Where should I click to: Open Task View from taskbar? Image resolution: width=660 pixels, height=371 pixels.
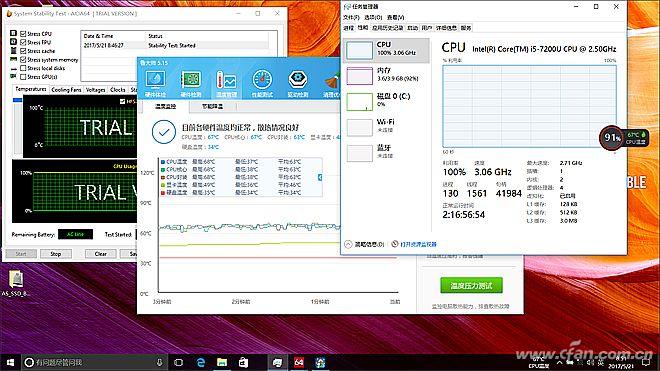[x=178, y=362]
